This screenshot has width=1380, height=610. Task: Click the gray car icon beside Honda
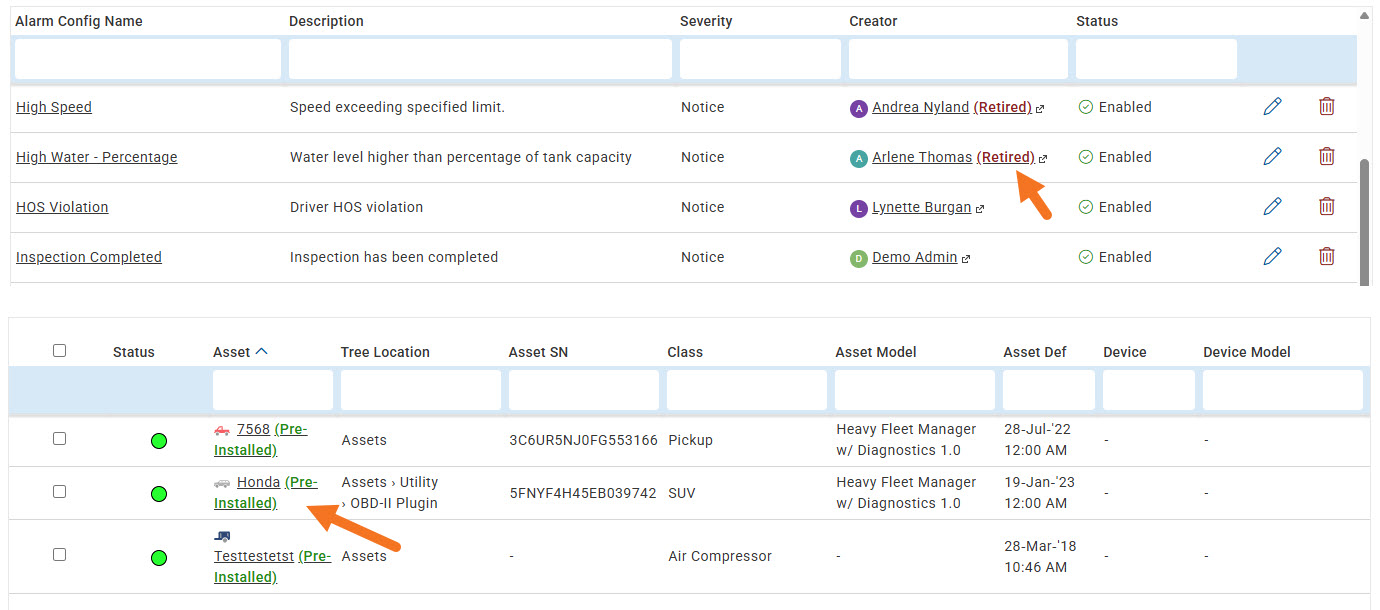point(222,483)
